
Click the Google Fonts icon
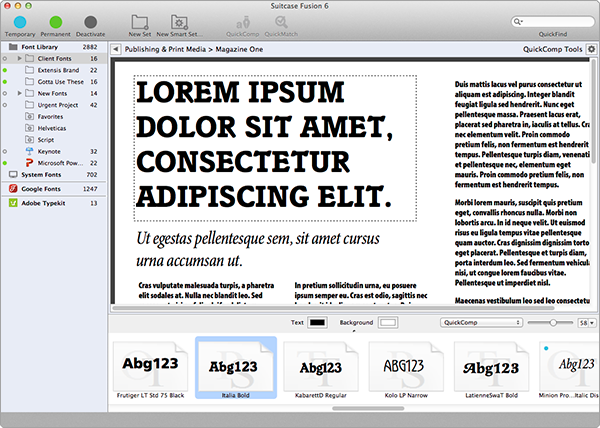(x=13, y=189)
